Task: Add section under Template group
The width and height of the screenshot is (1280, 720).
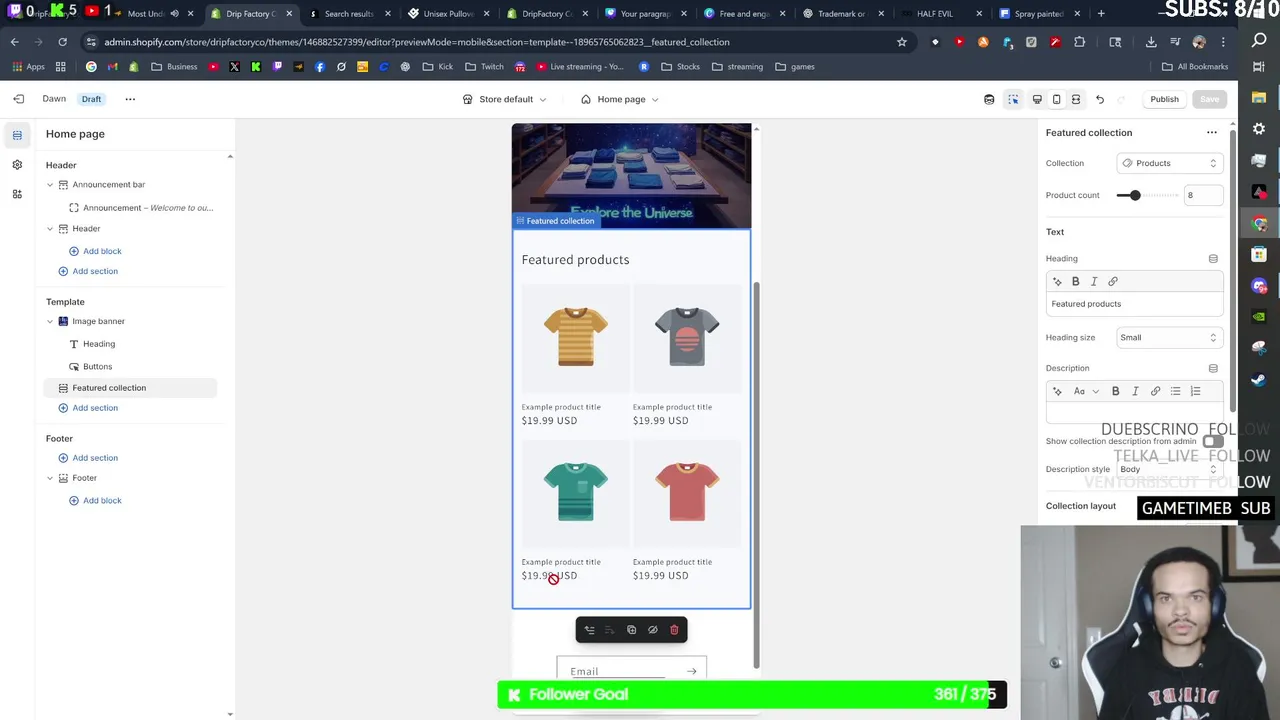Action: click(x=88, y=408)
